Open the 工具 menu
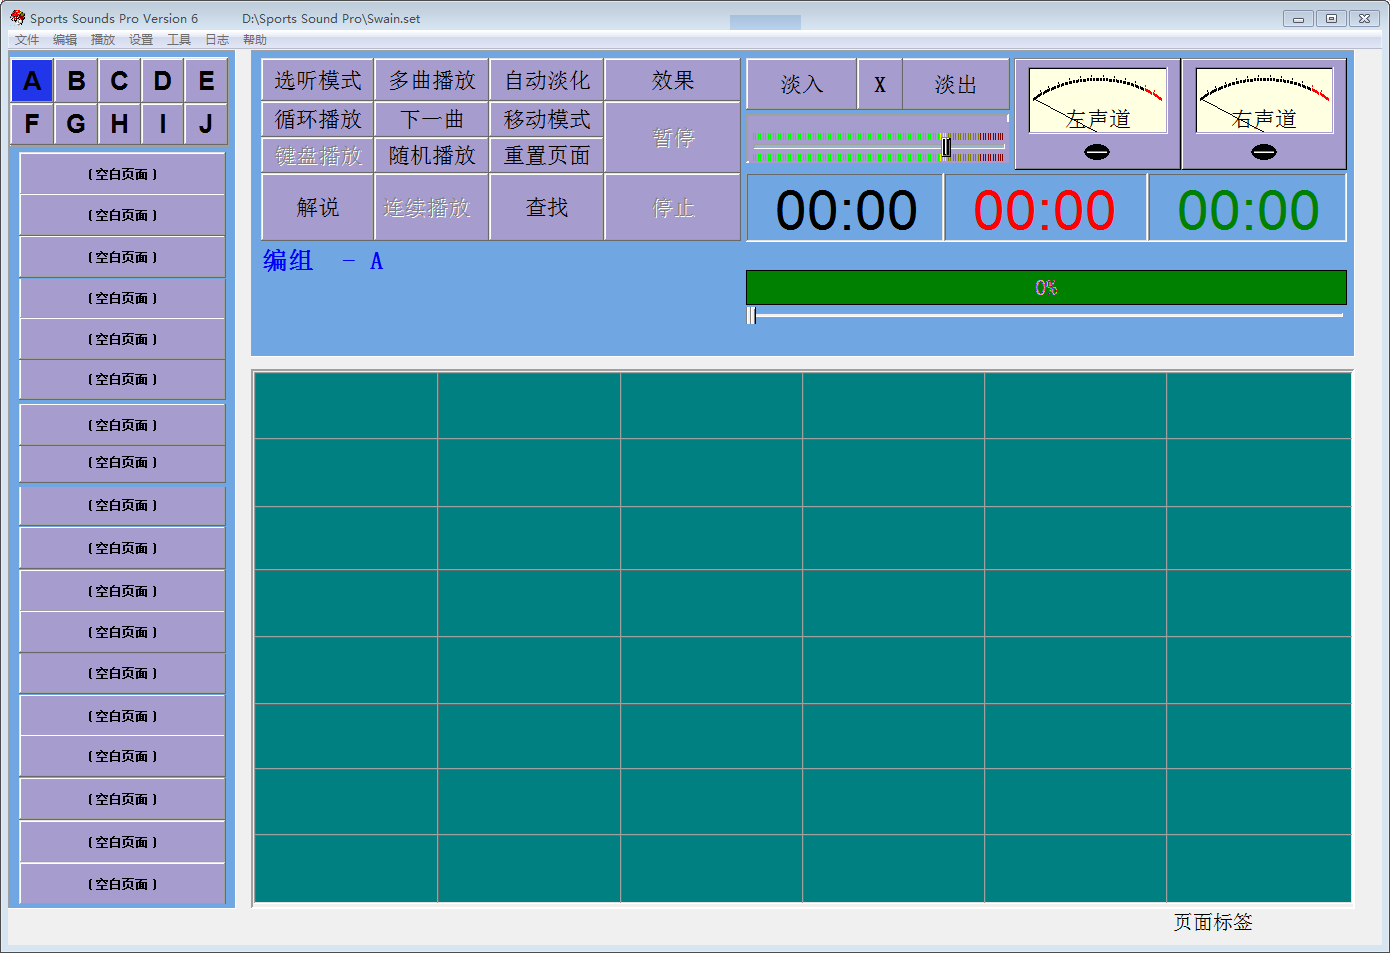 click(179, 40)
